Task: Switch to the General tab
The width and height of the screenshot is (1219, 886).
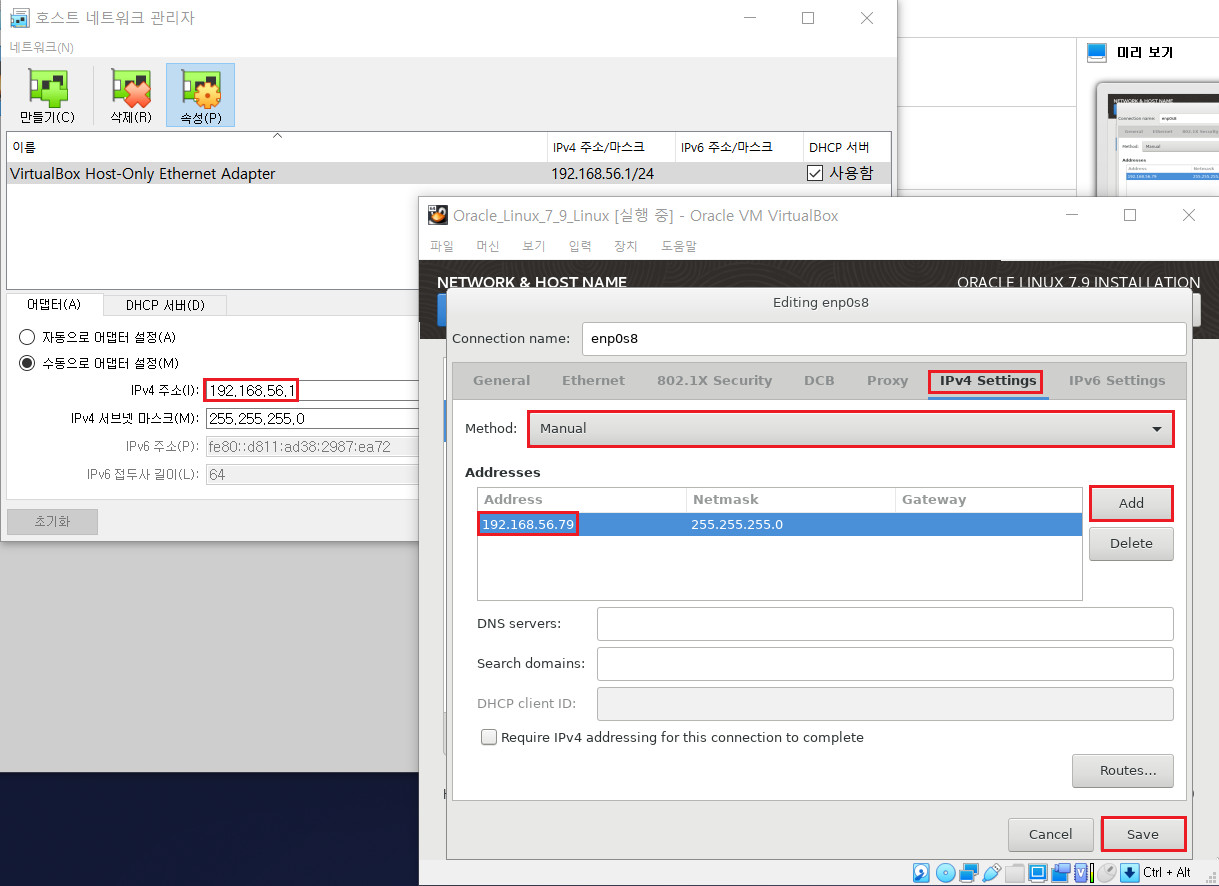Action: pyautogui.click(x=502, y=381)
